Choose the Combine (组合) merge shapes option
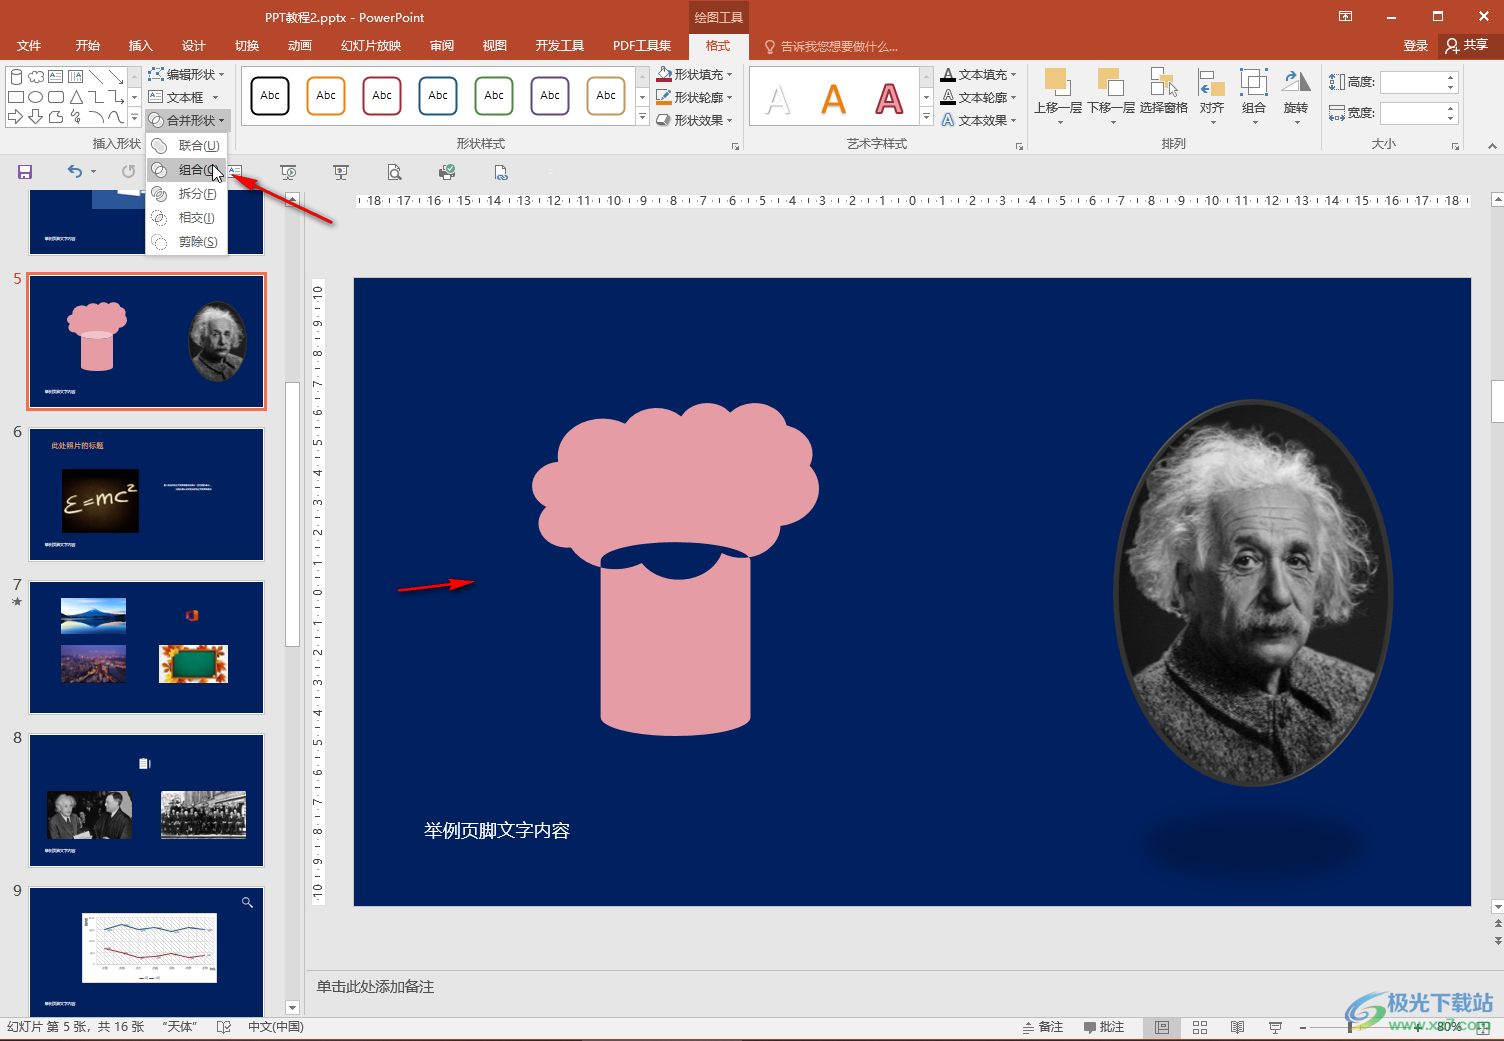The width and height of the screenshot is (1504, 1041). pos(187,170)
